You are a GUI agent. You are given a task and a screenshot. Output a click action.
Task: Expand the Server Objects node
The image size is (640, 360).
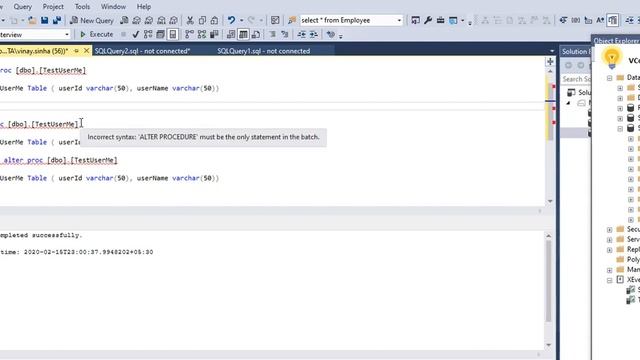[x=609, y=240]
